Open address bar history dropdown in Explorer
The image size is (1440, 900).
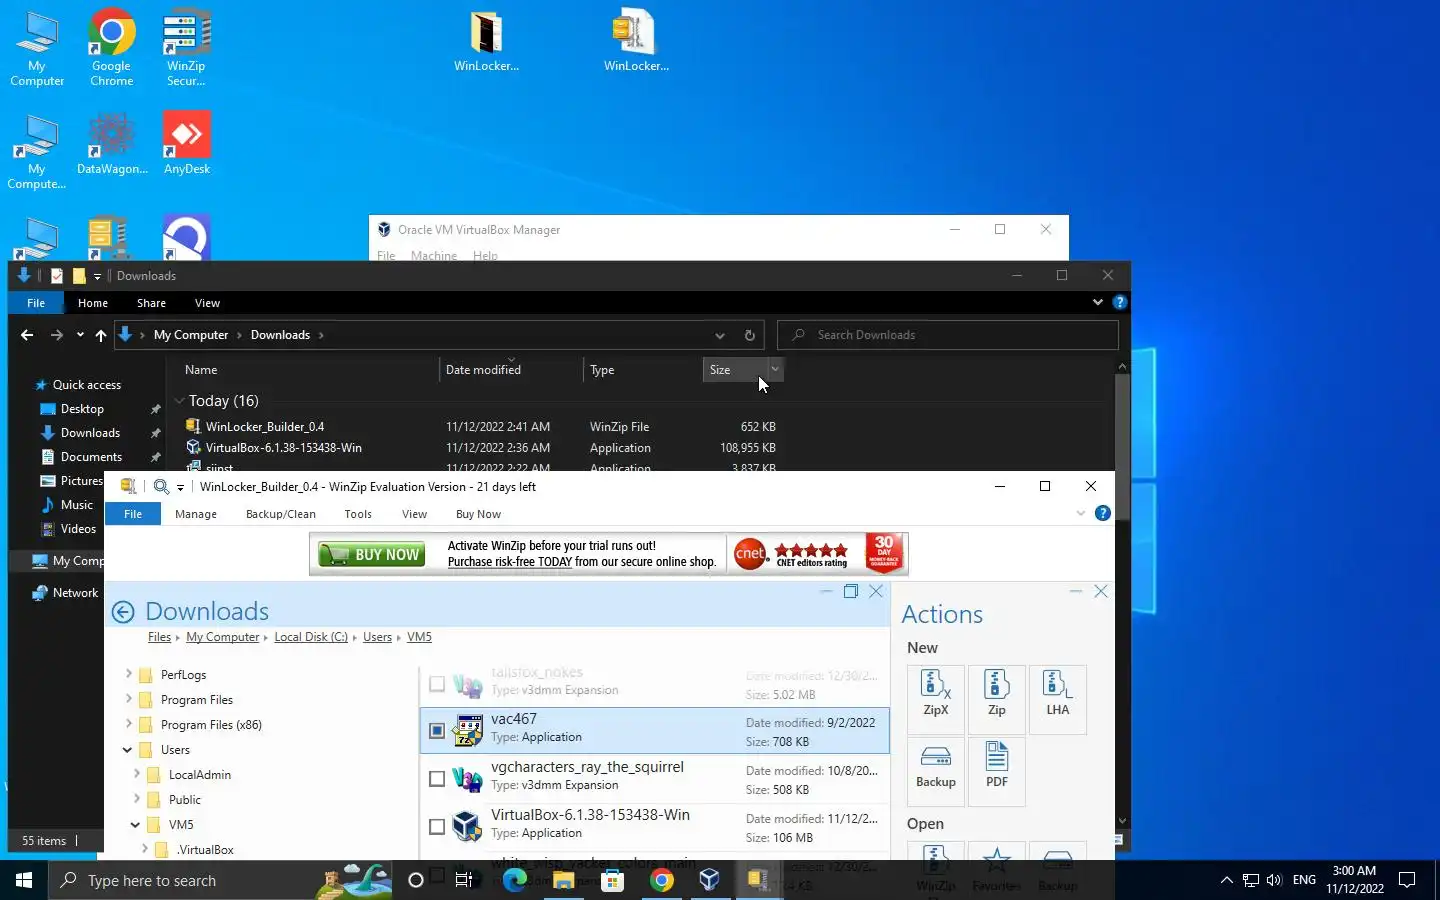point(719,335)
